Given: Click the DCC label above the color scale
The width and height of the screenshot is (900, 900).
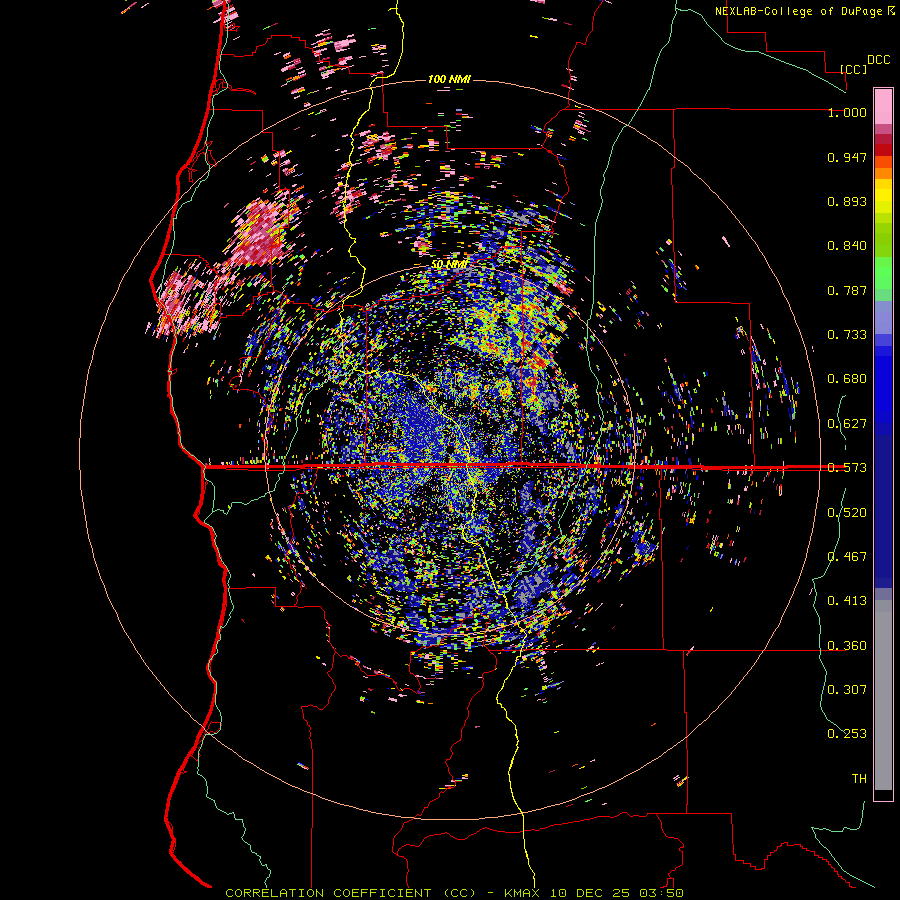Looking at the screenshot, I should pyautogui.click(x=878, y=60).
